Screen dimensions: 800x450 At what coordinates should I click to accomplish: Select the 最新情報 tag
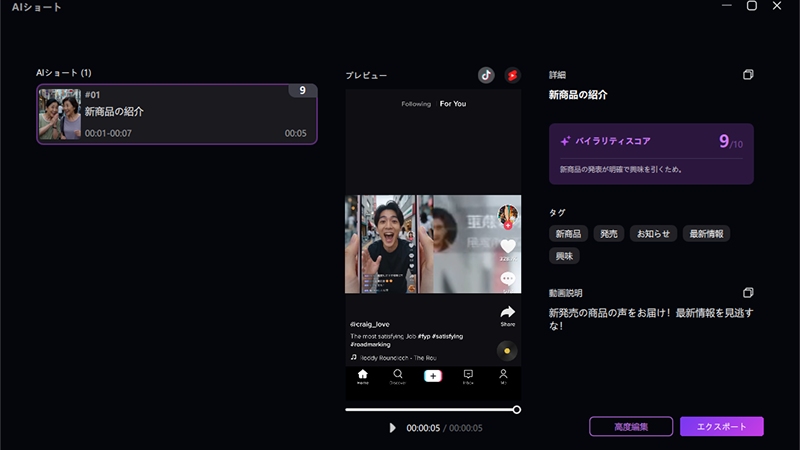(x=706, y=234)
